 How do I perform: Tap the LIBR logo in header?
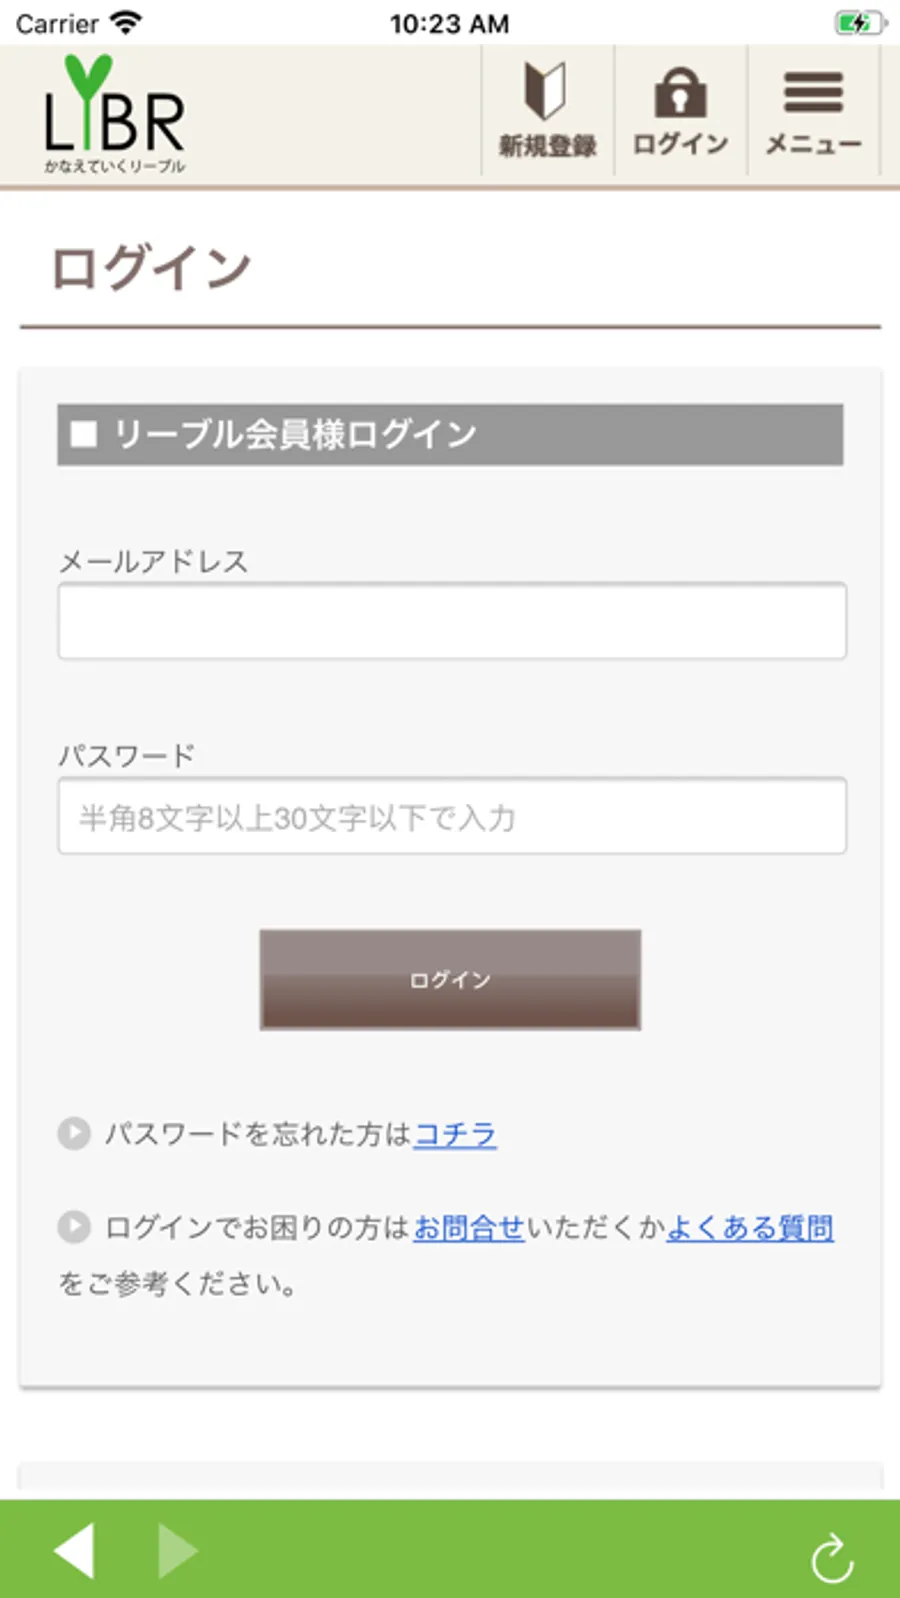click(114, 115)
